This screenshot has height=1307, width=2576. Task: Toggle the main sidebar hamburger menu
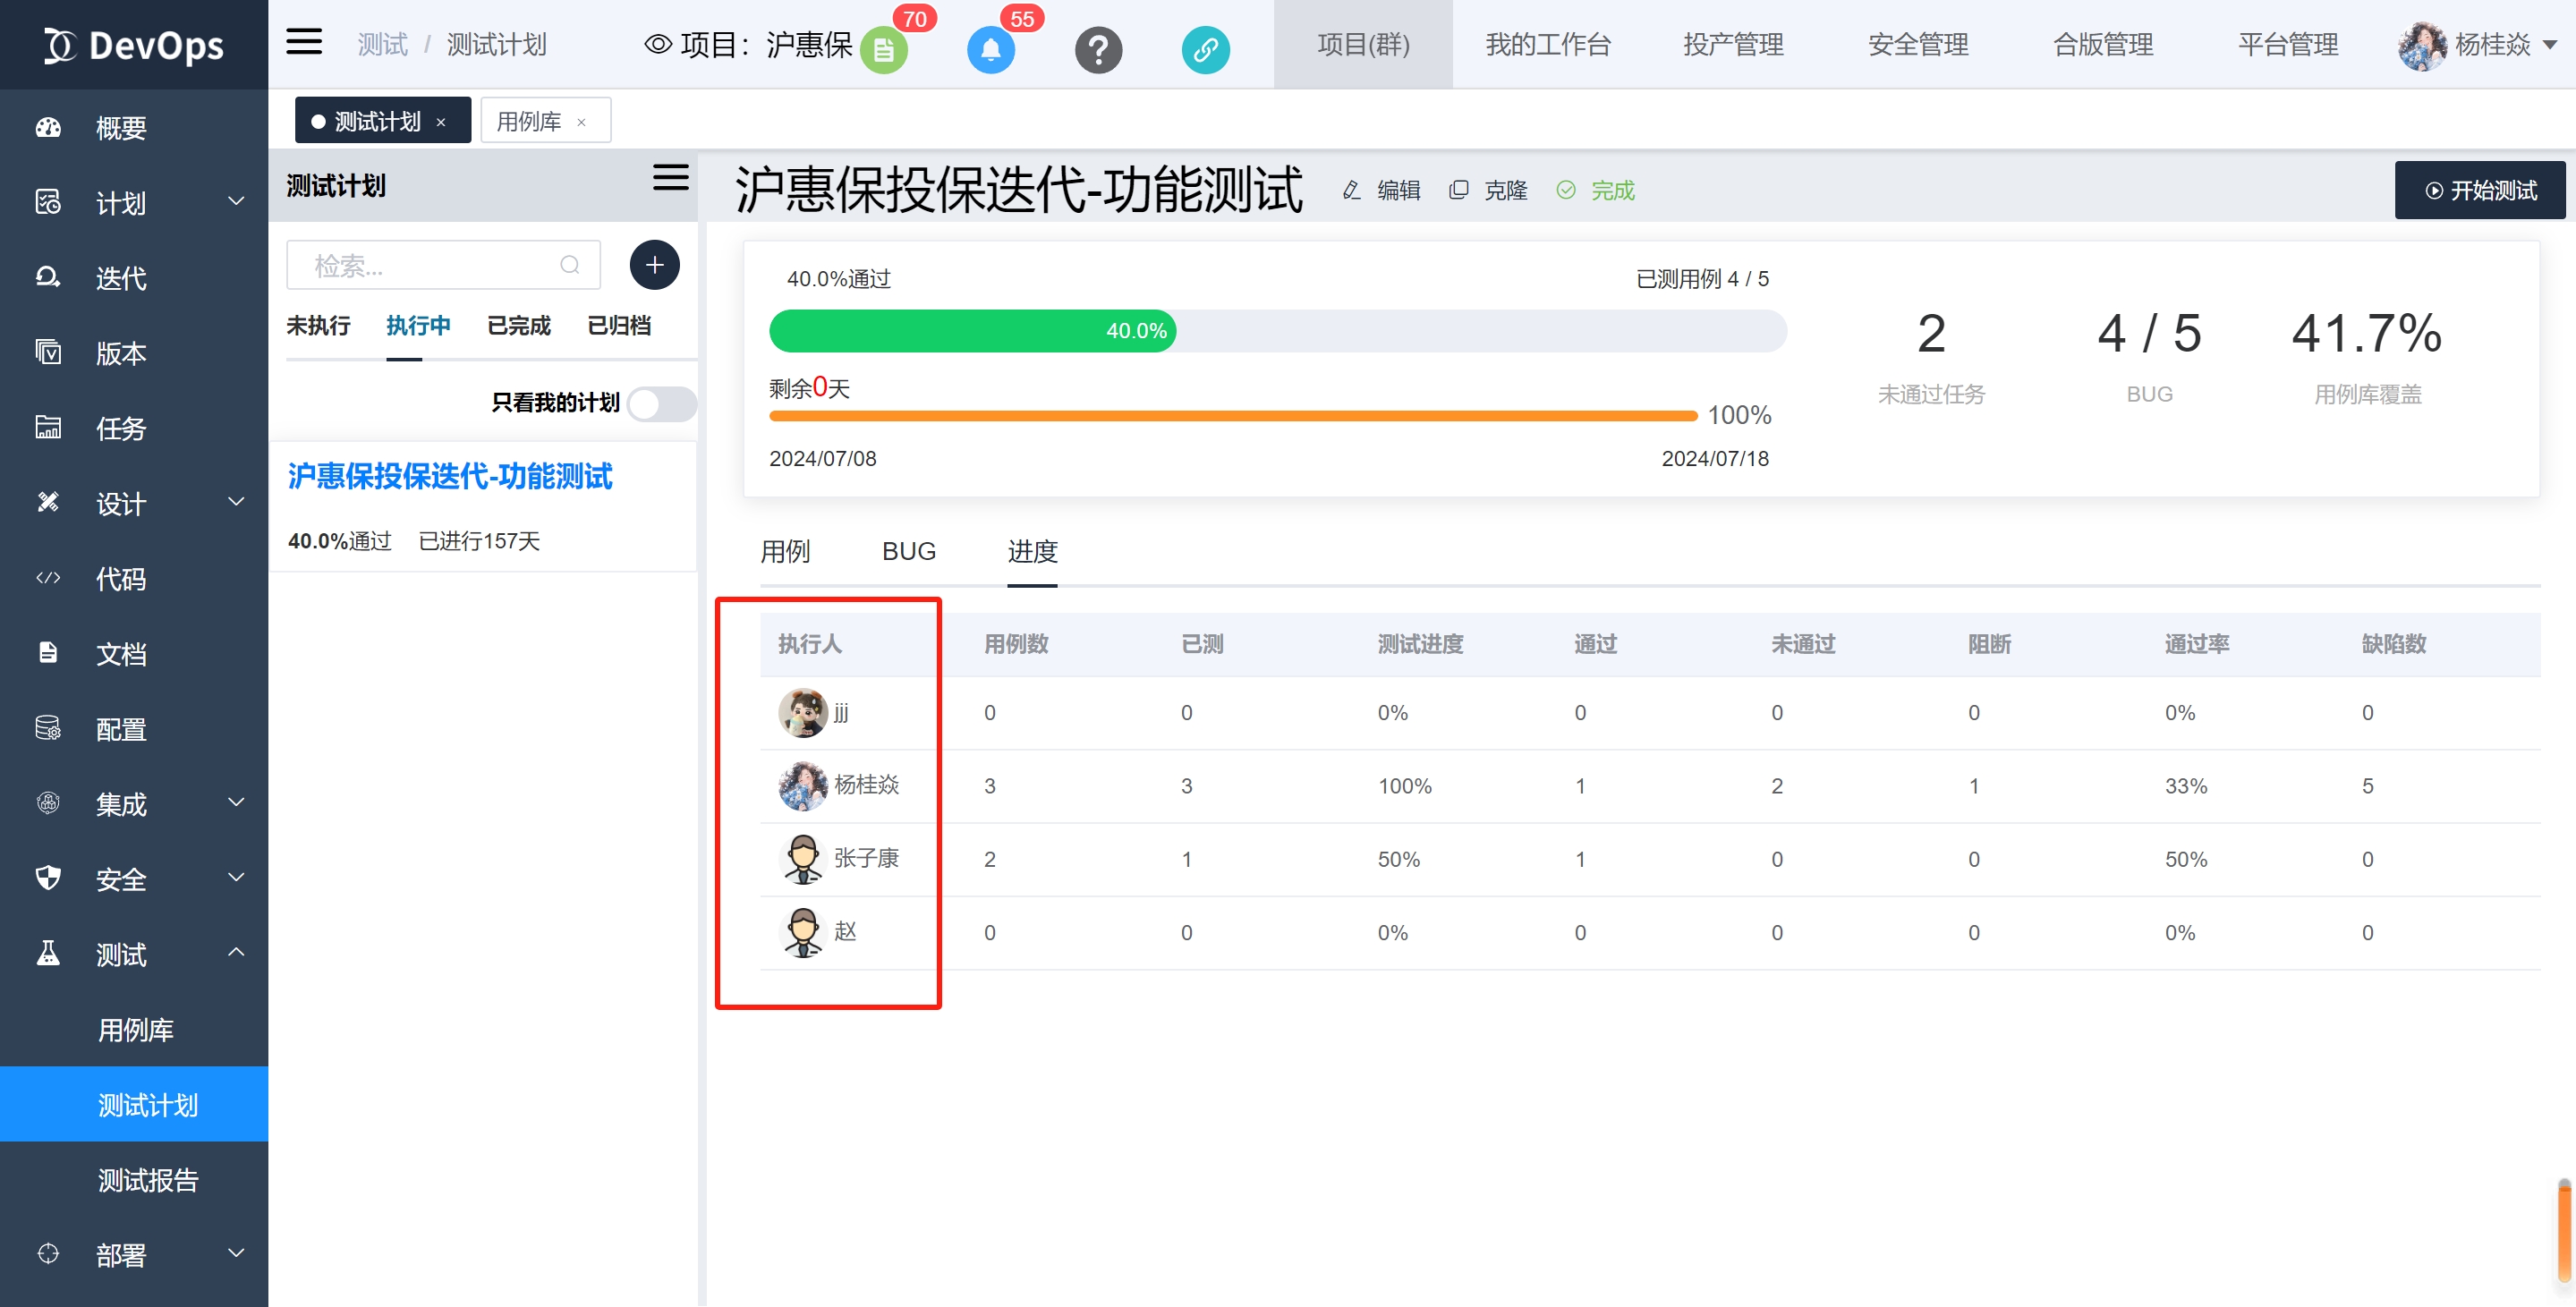[x=304, y=42]
